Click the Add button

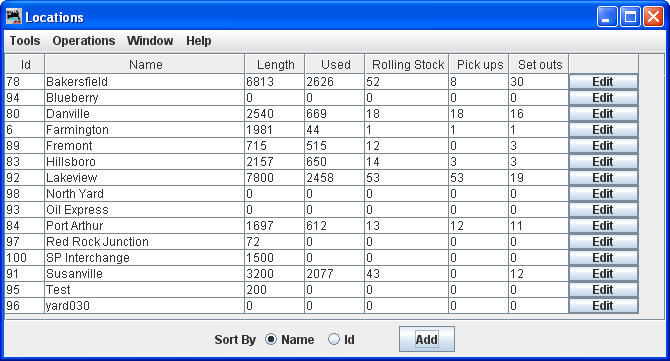point(426,339)
